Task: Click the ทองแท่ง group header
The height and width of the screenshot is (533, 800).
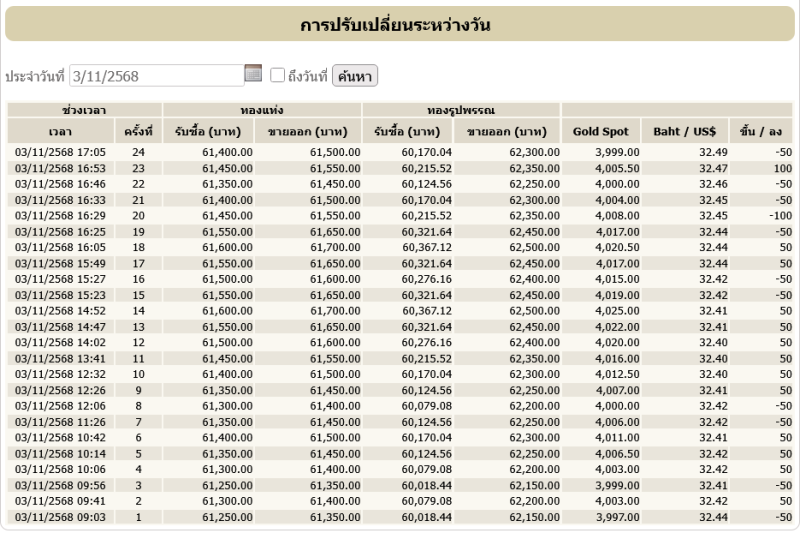Action: click(262, 109)
